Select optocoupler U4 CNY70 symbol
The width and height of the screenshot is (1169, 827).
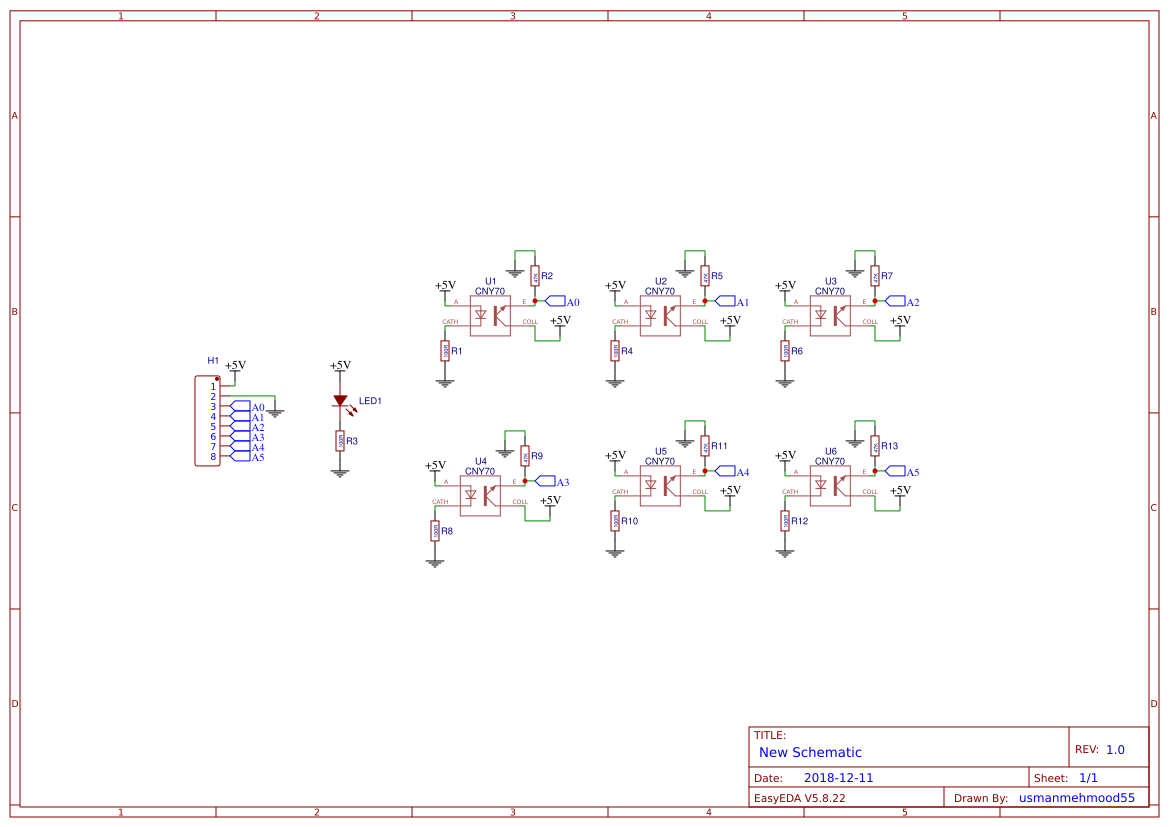pos(479,494)
